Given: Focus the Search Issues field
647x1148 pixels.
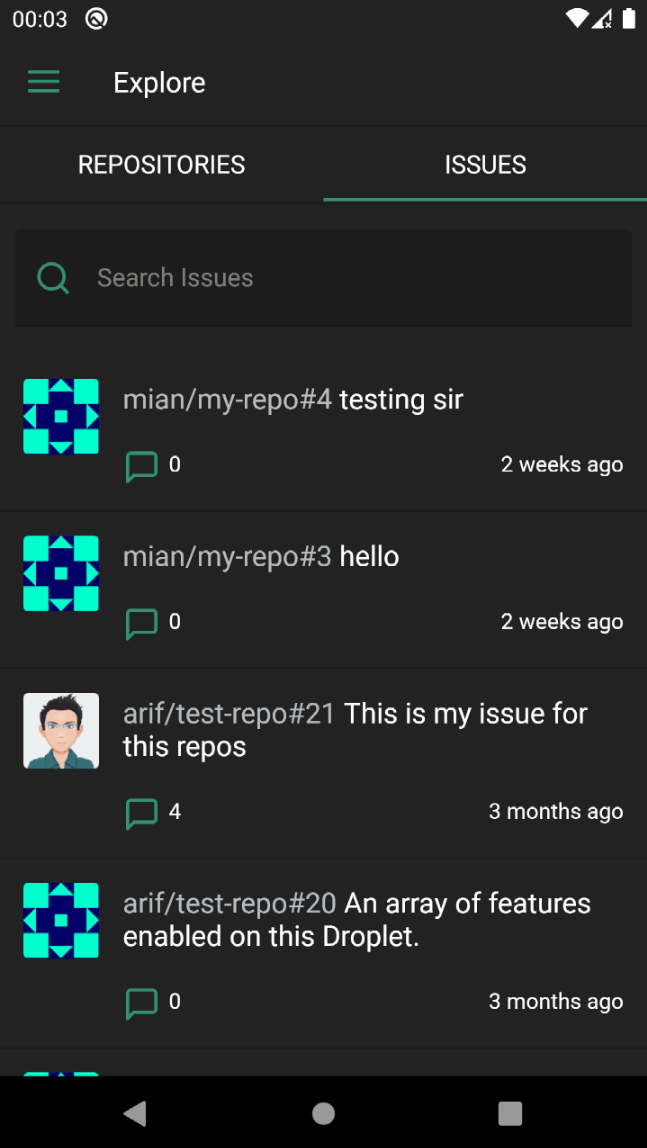Looking at the screenshot, I should pos(324,277).
